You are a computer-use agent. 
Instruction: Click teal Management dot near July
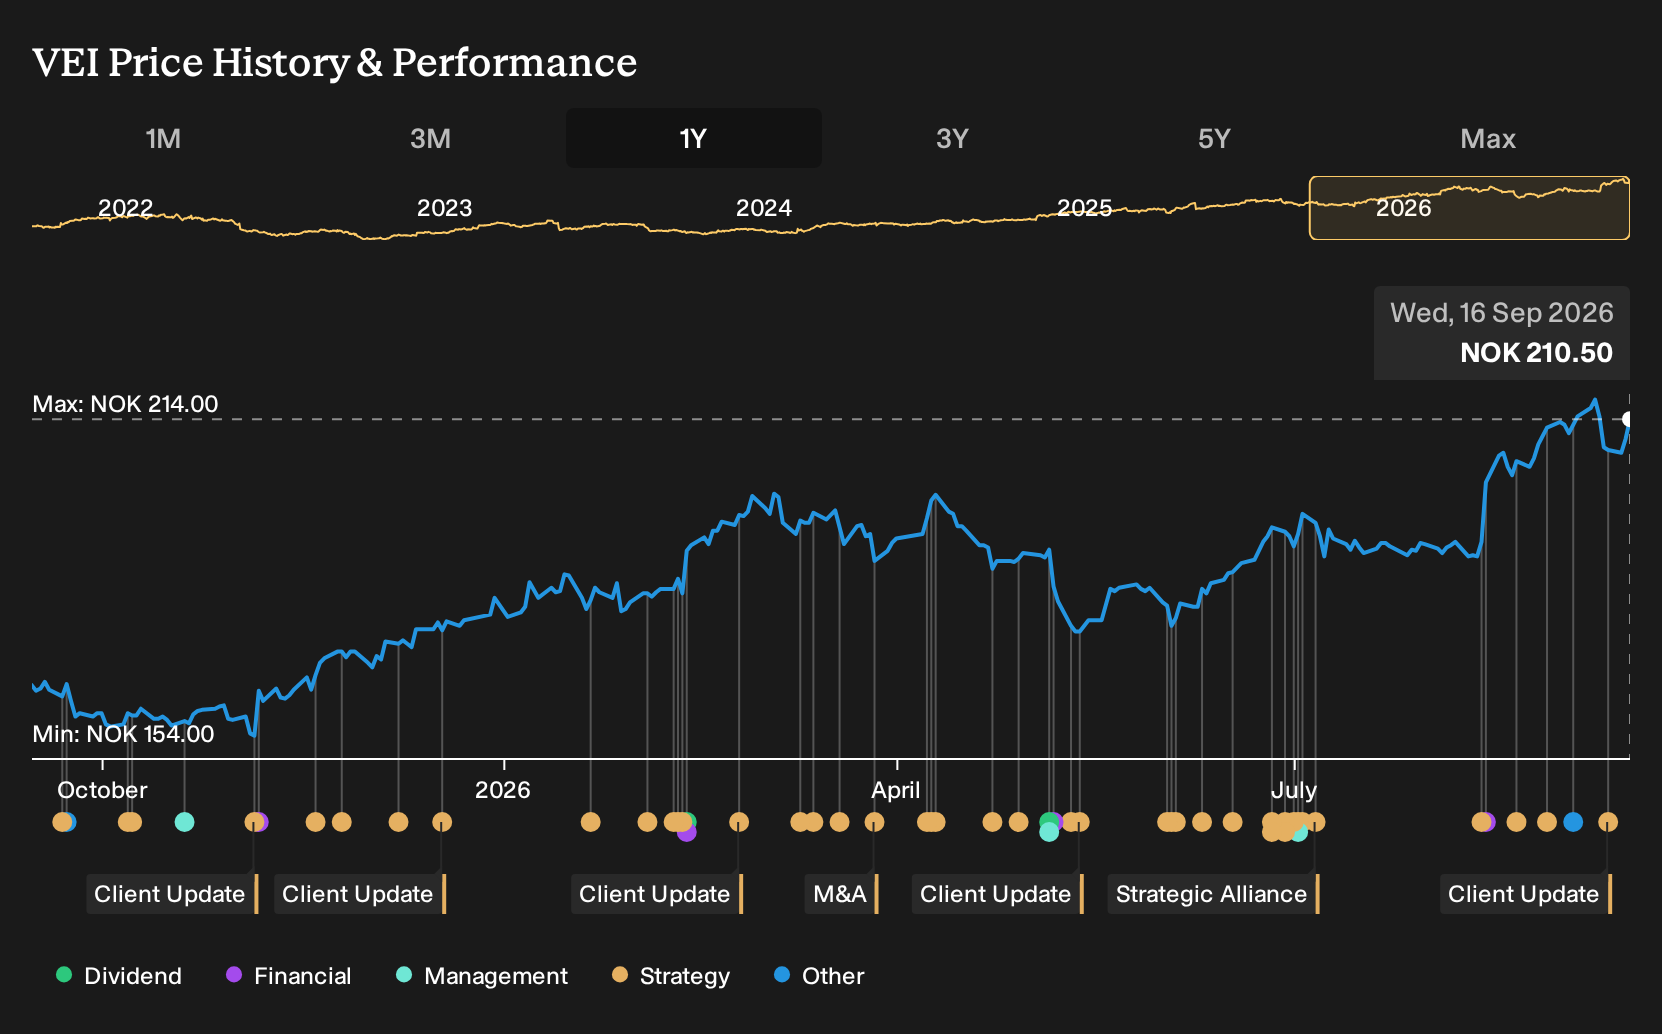(1299, 833)
